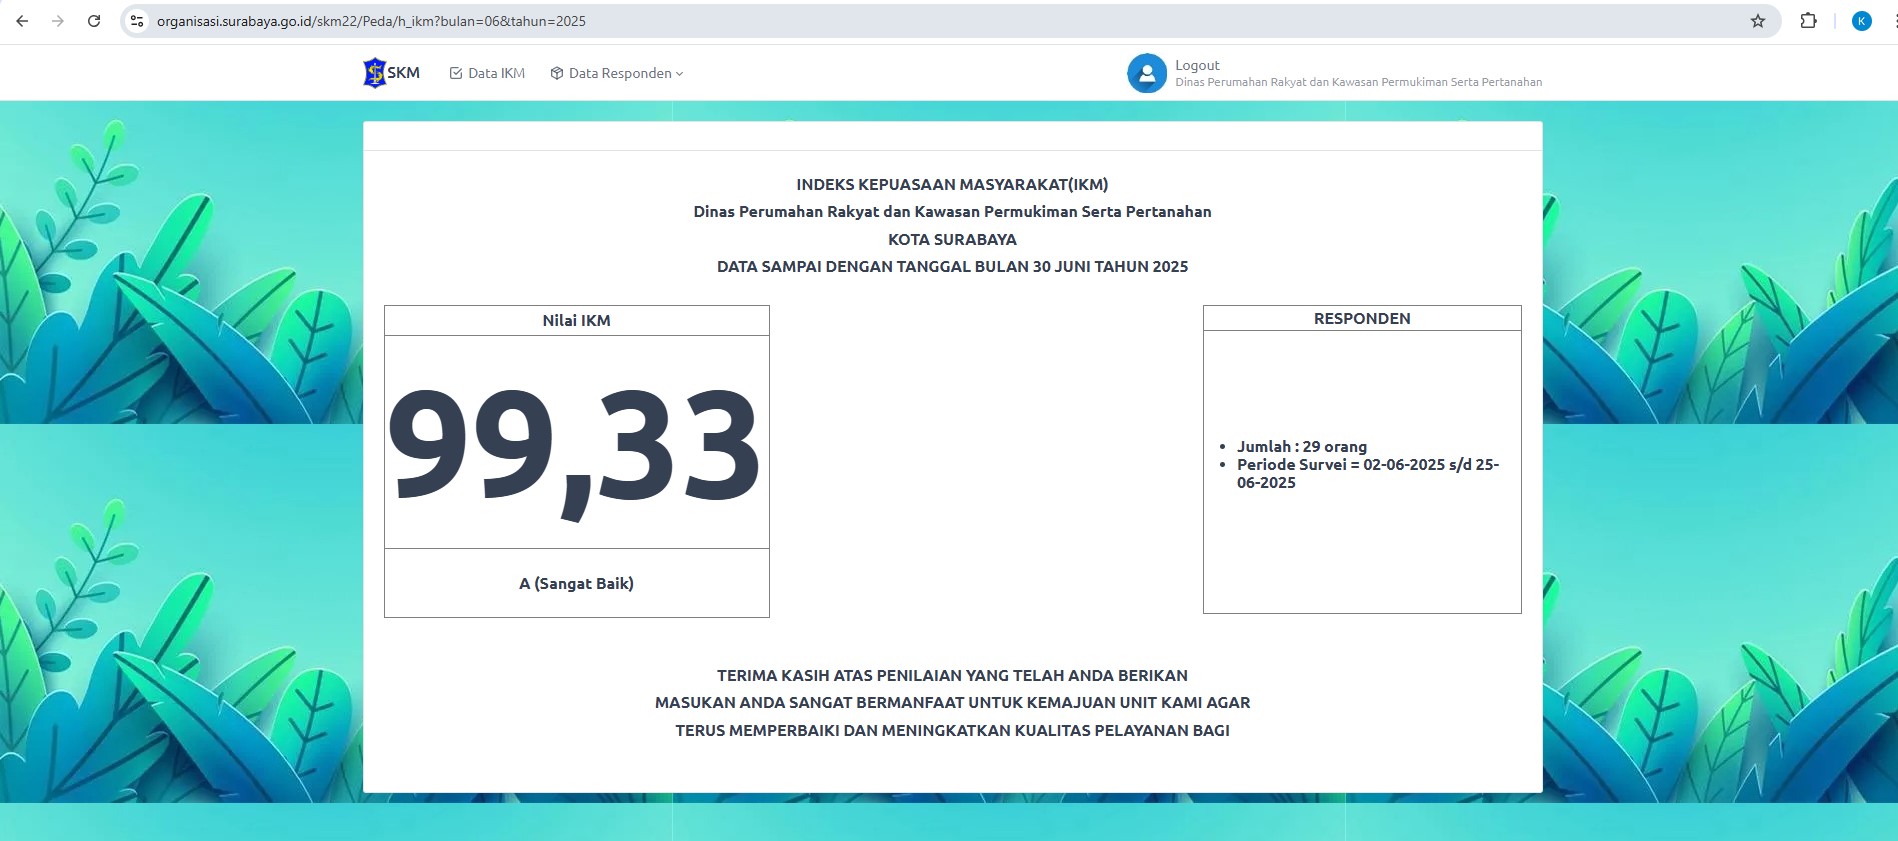Click the Jumlah 29 orang line

(1301, 446)
